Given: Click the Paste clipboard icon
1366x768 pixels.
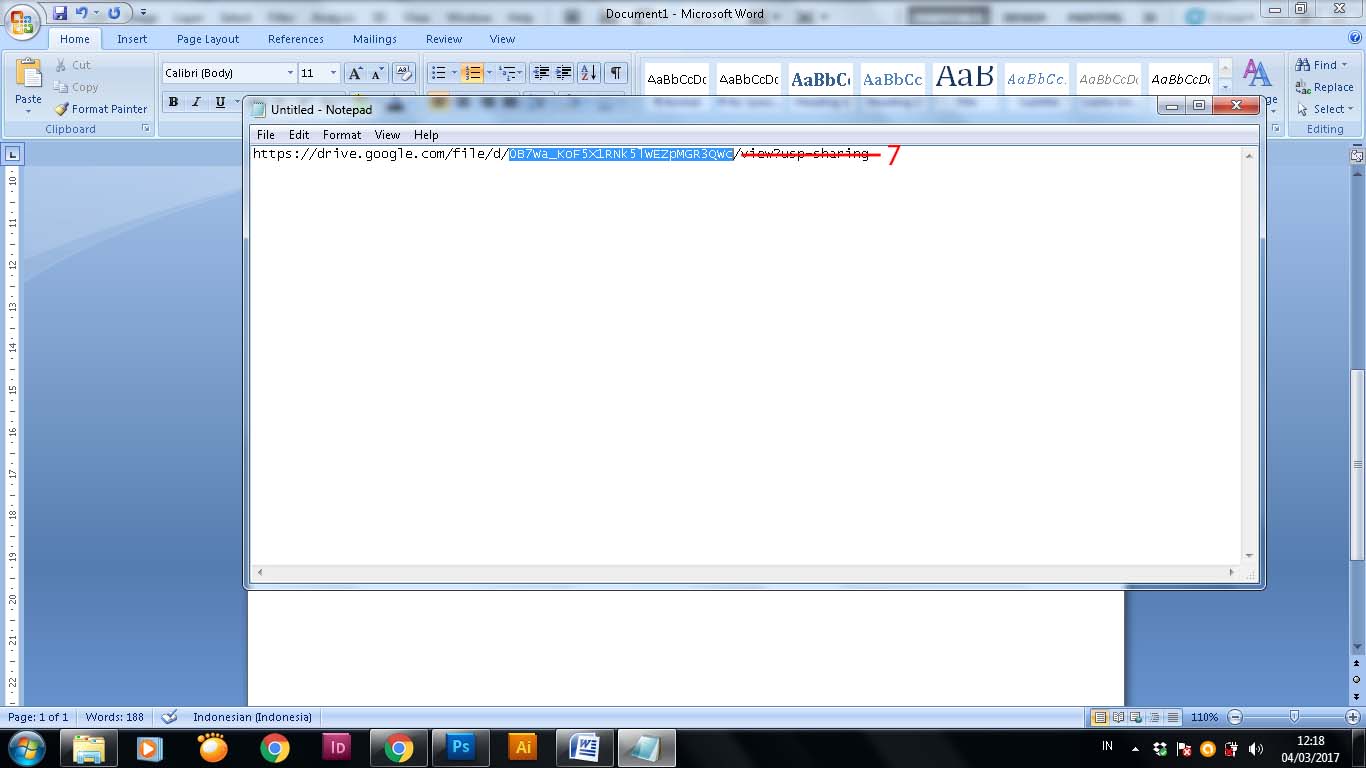Looking at the screenshot, I should 28,73.
